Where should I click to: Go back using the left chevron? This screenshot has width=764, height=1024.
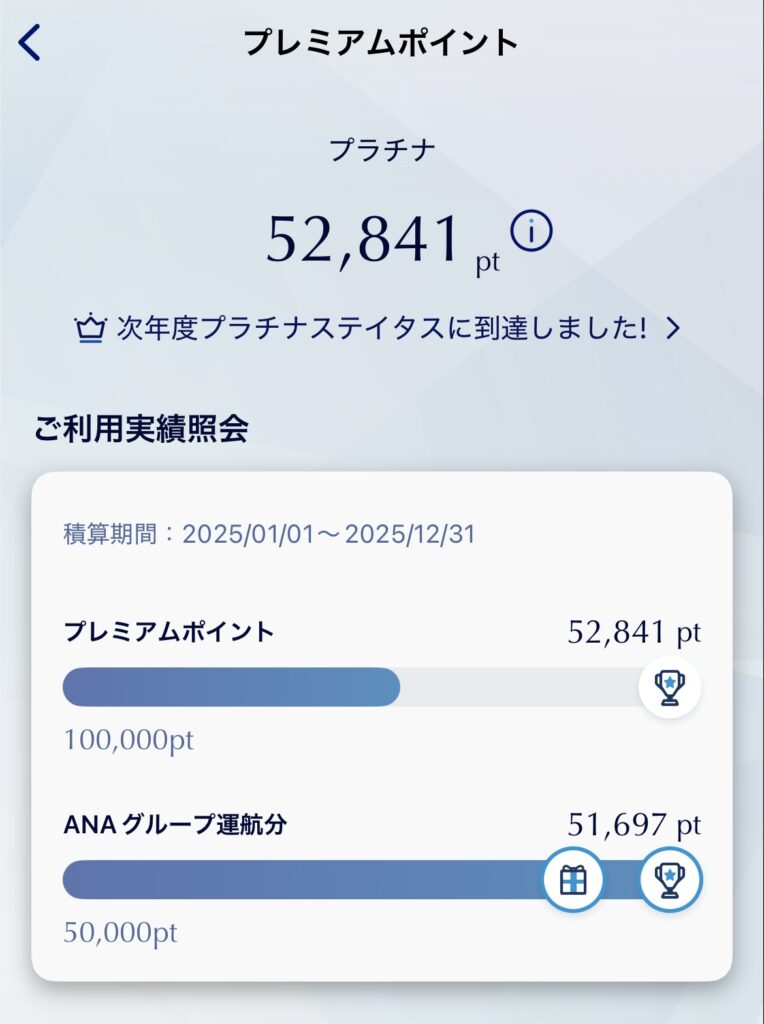pyautogui.click(x=30, y=43)
